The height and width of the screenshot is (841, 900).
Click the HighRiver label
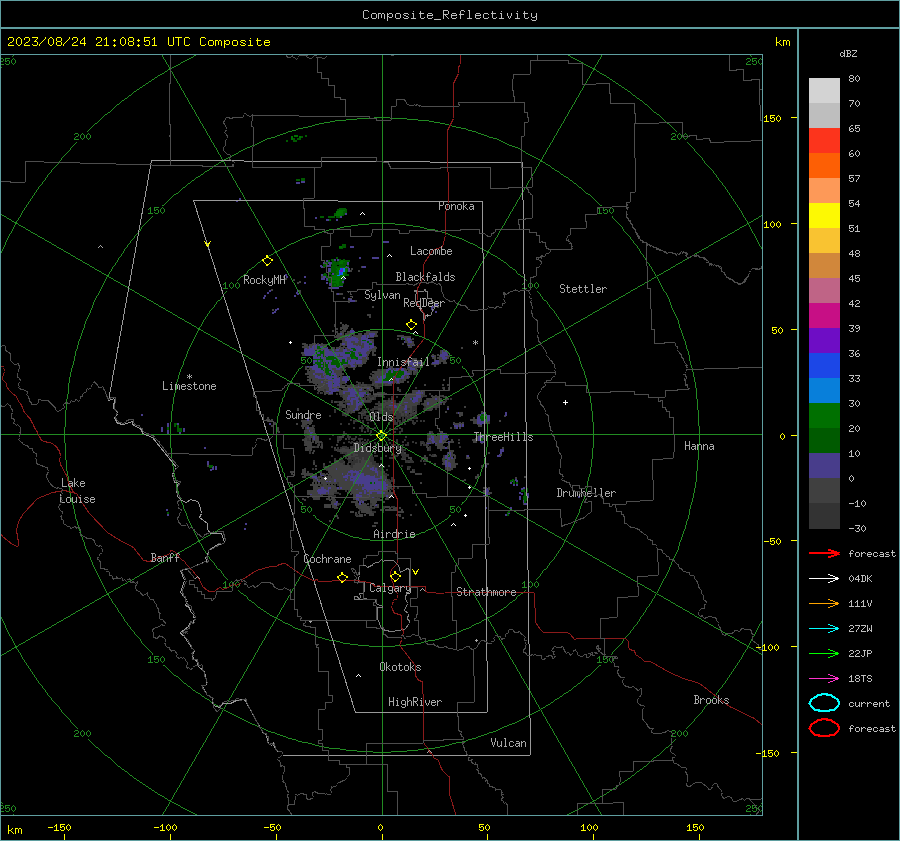point(415,702)
